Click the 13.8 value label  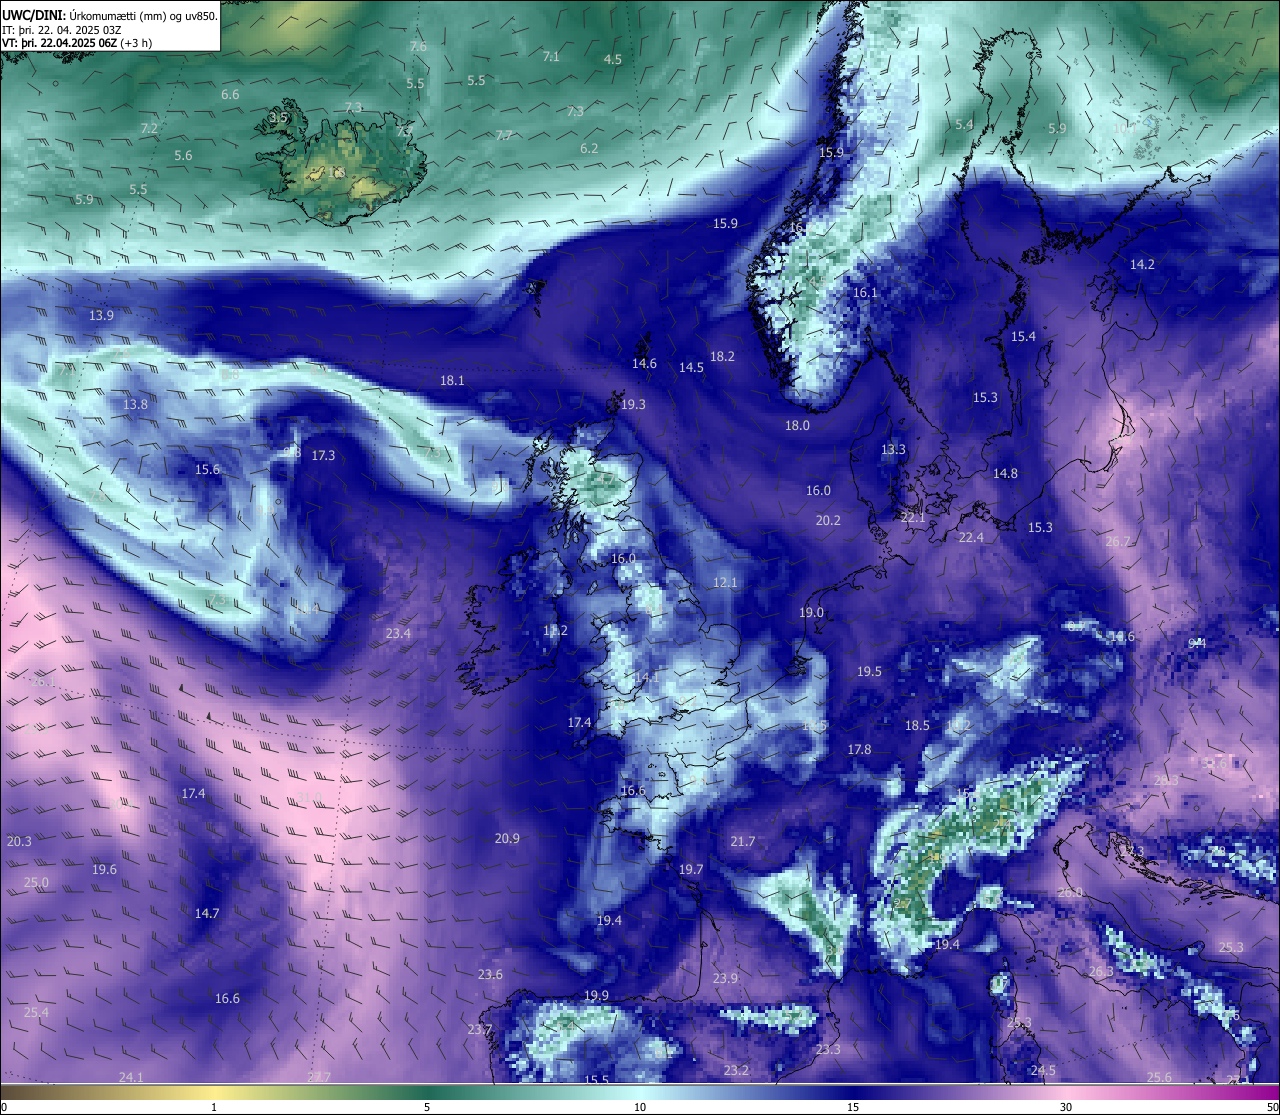(x=135, y=405)
